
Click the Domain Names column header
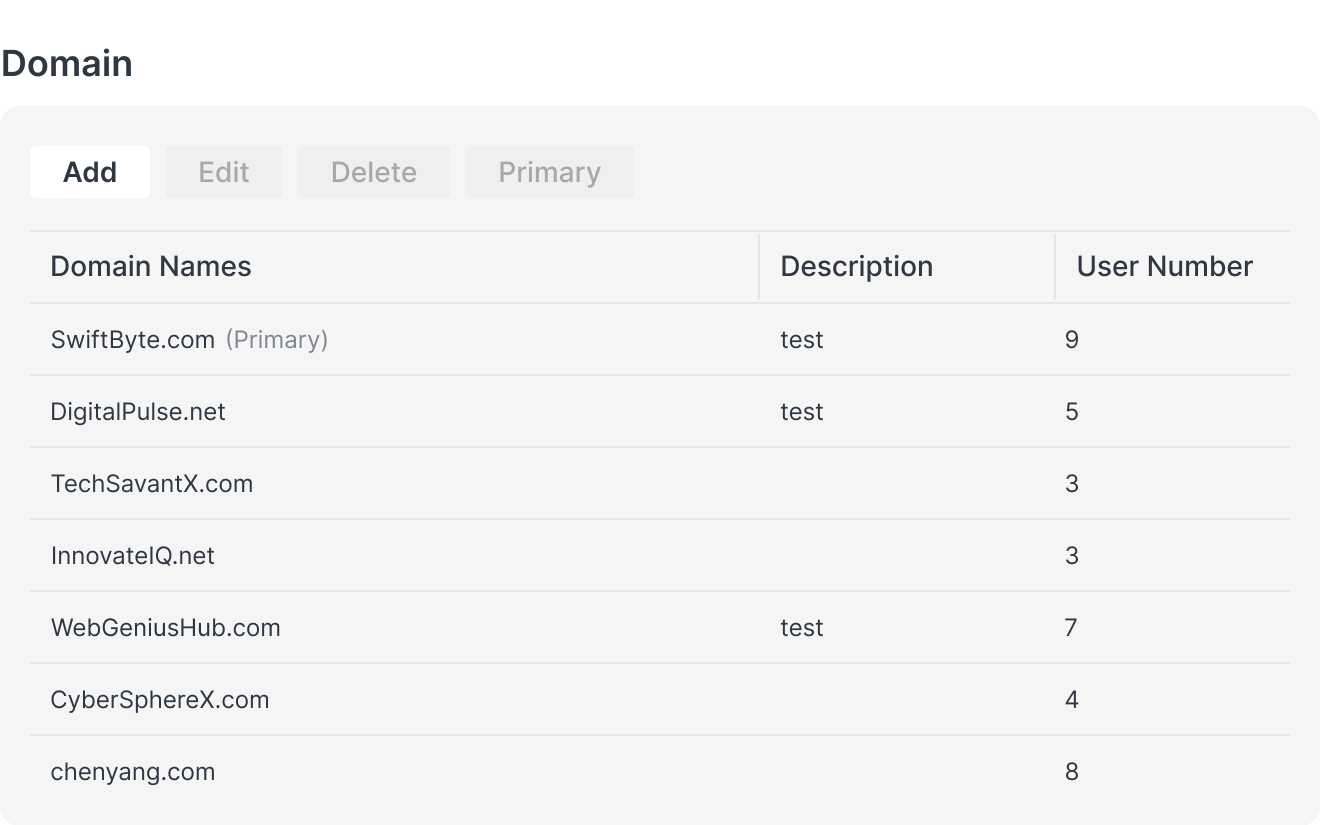tap(151, 266)
